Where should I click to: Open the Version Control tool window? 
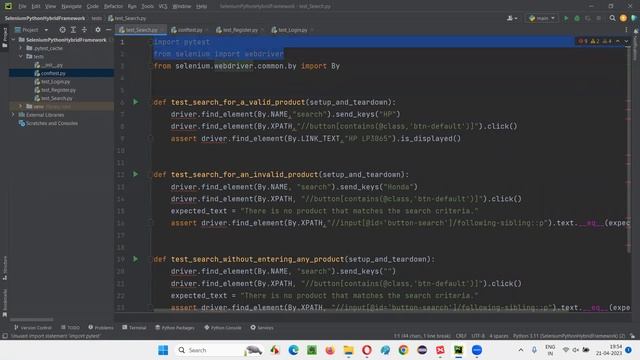[x=33, y=327]
